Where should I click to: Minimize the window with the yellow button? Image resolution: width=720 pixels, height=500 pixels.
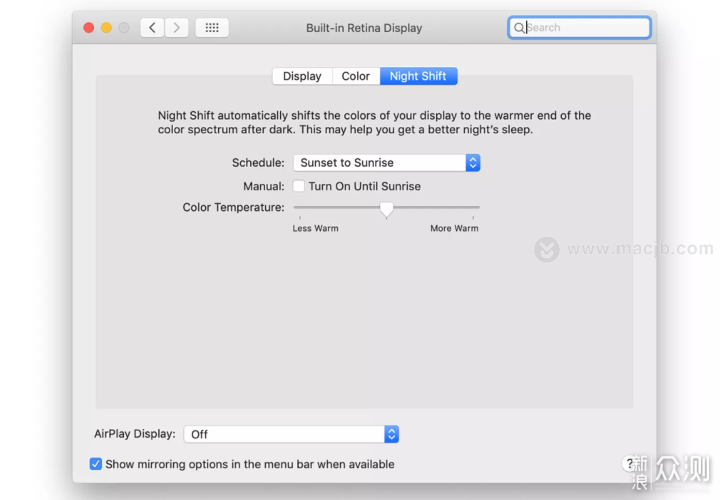click(x=106, y=28)
